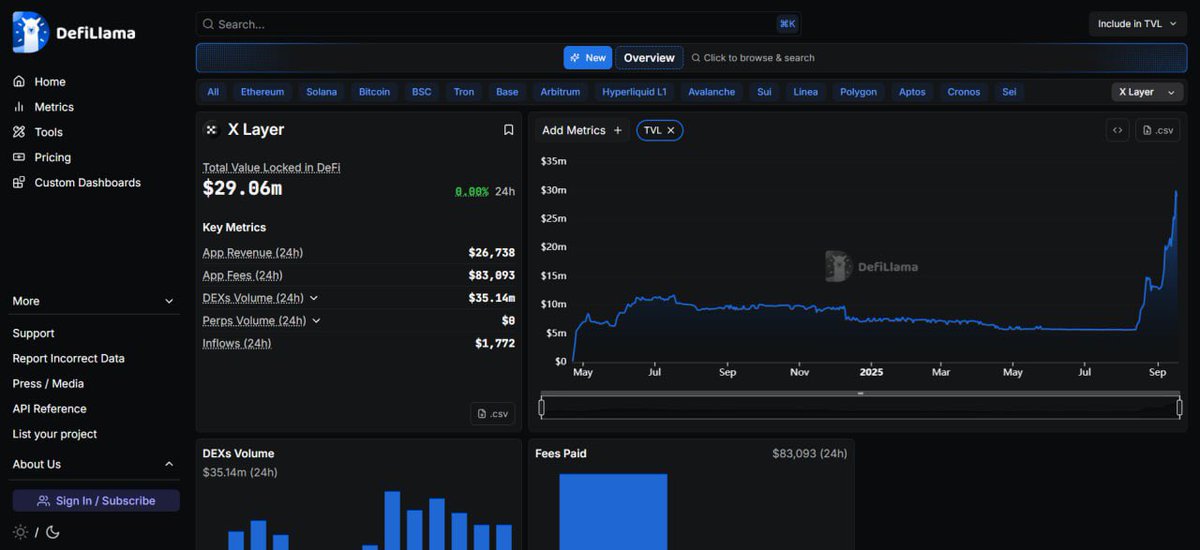Select the Ethereum chain filter
The image size is (1200, 550).
(262, 92)
